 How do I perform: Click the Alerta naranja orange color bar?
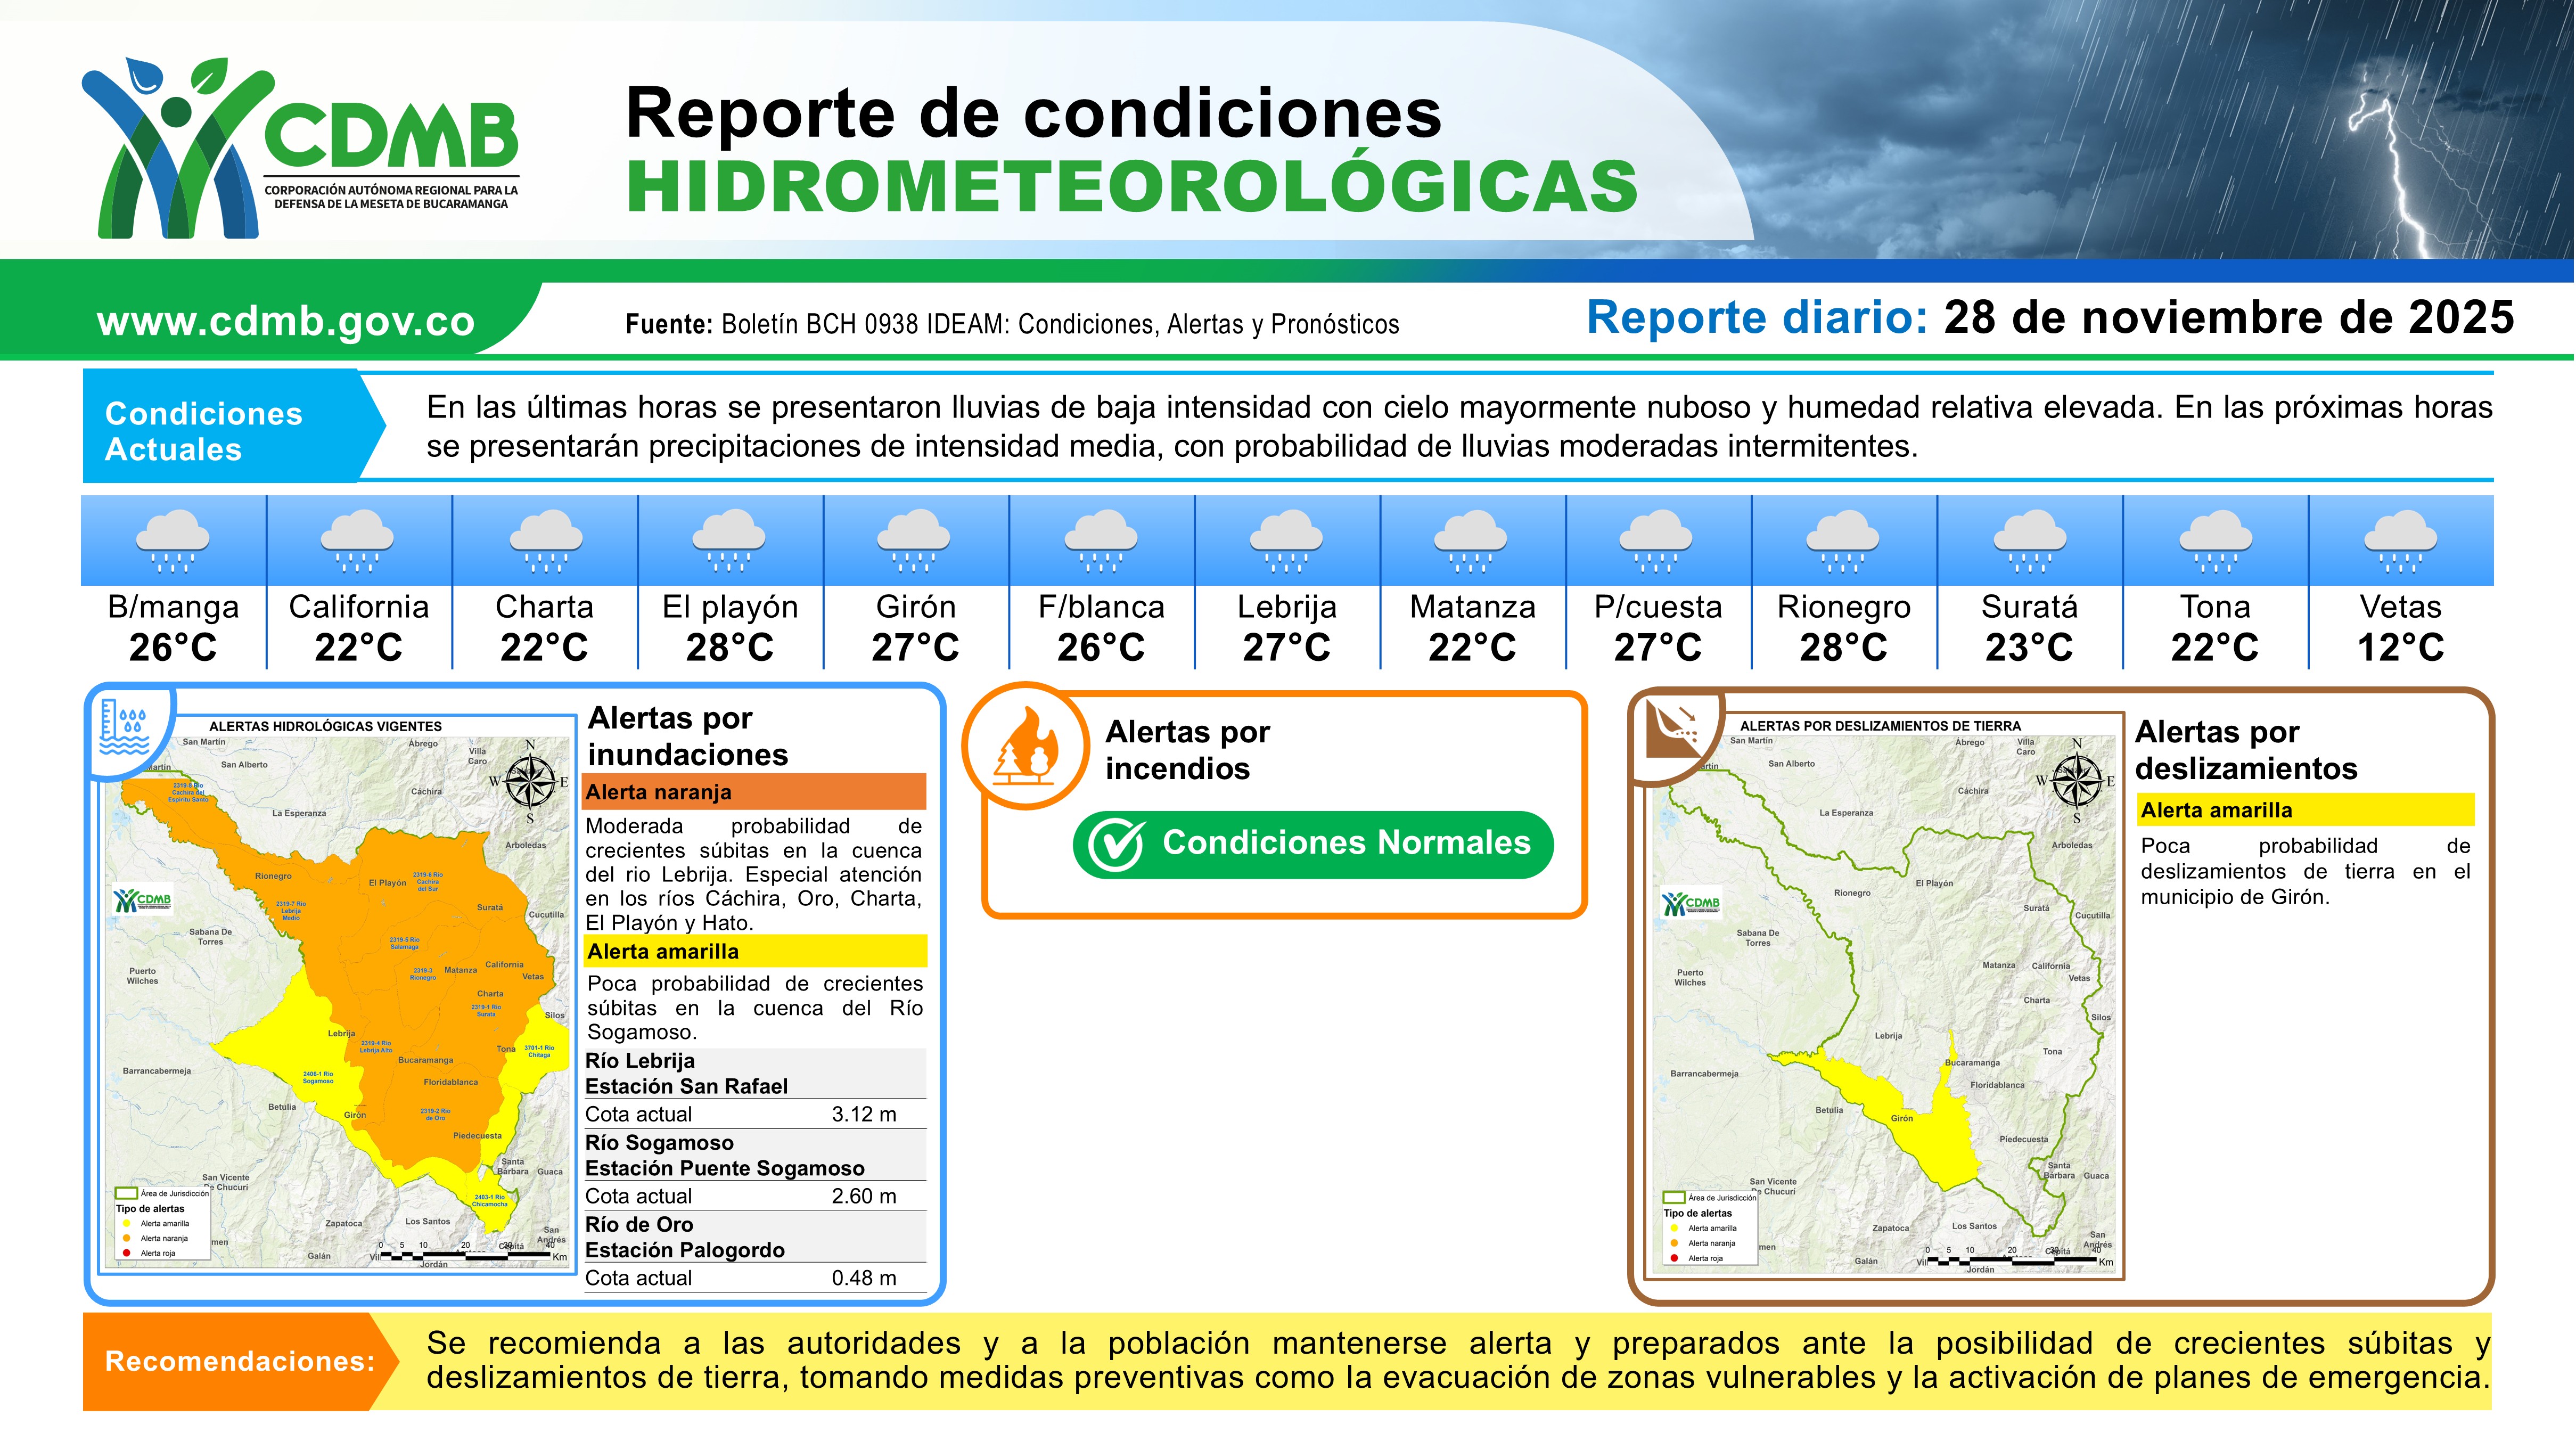pyautogui.click(x=754, y=792)
